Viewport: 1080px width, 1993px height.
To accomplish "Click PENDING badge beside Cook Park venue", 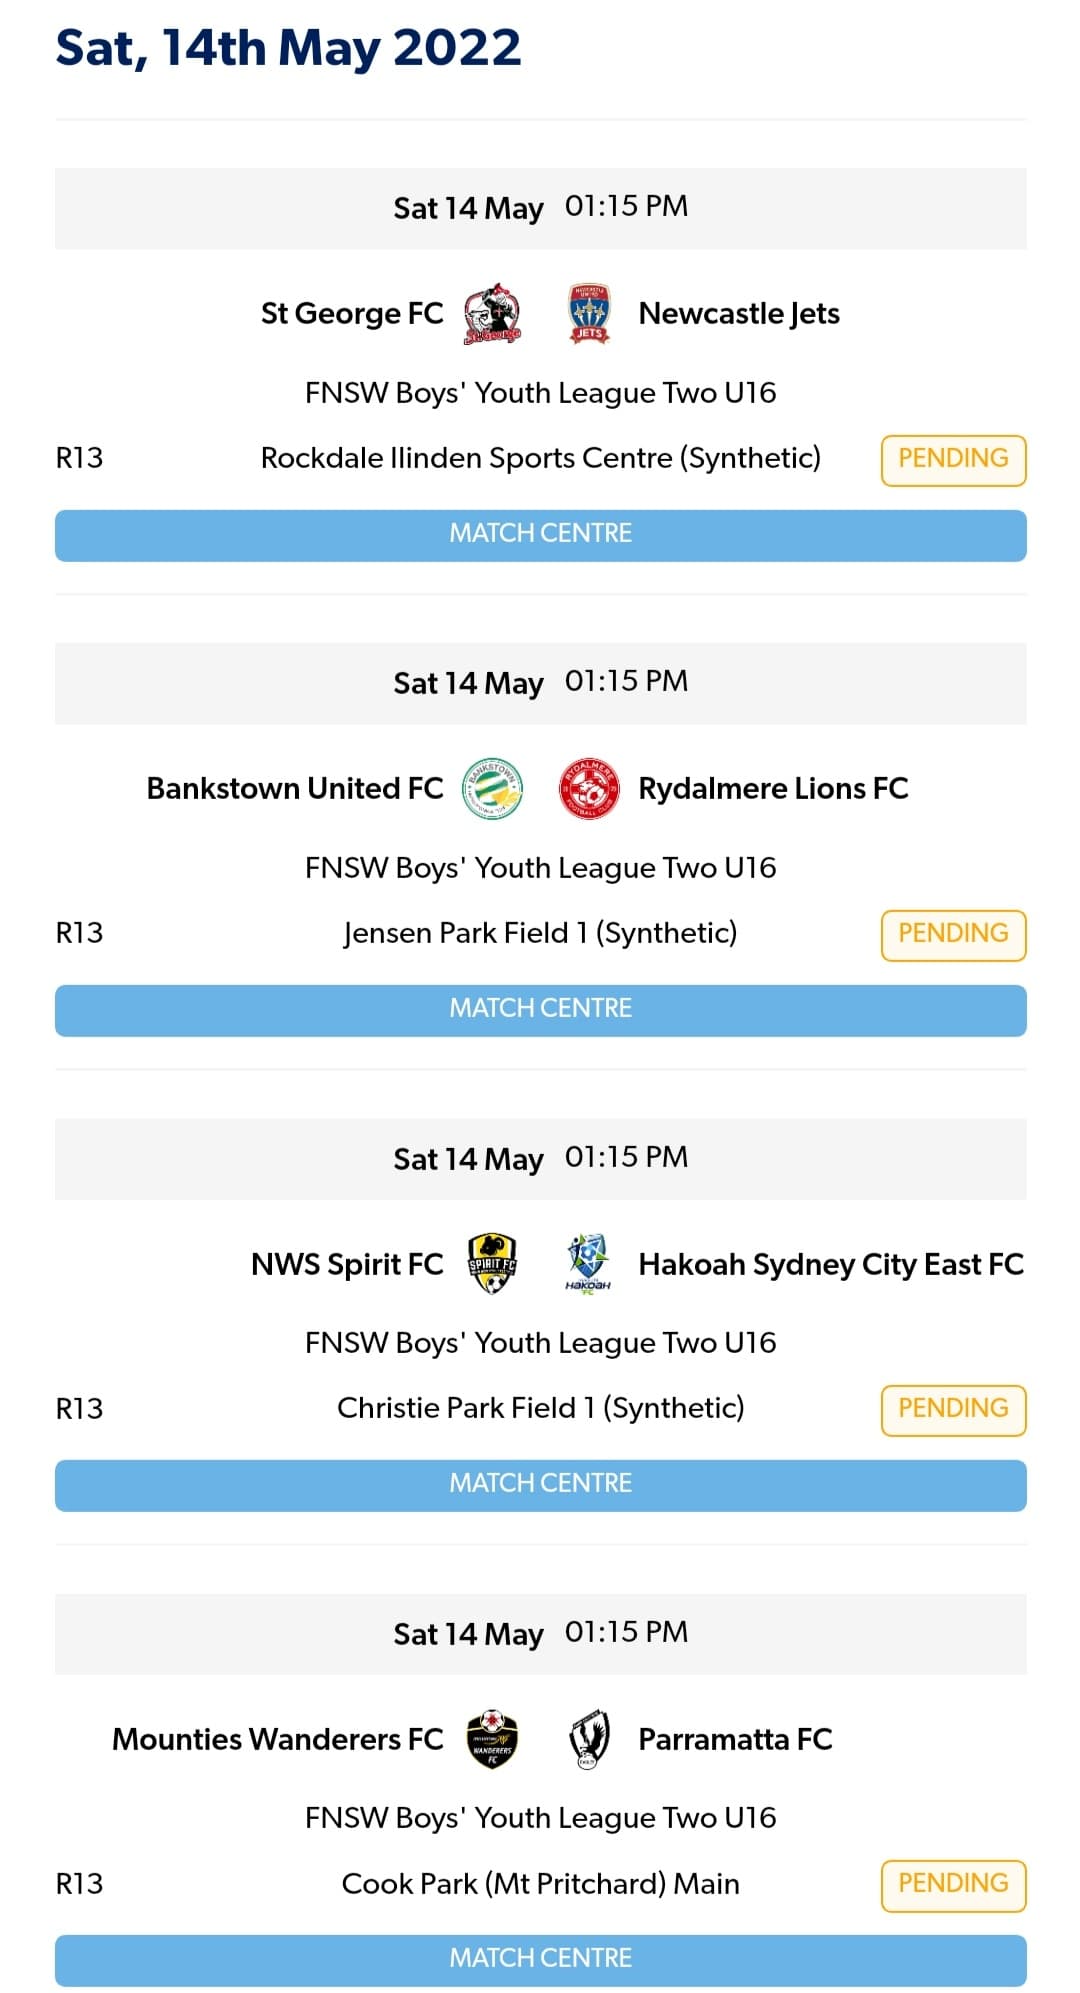I will 953,1883.
